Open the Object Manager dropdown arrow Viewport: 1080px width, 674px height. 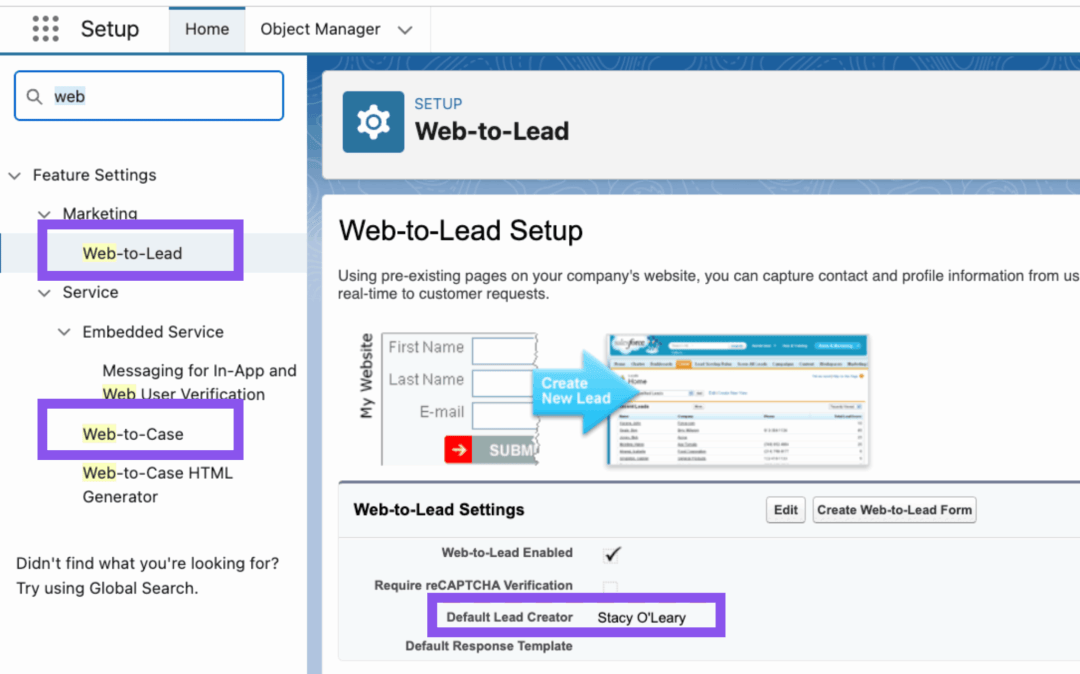coord(405,30)
